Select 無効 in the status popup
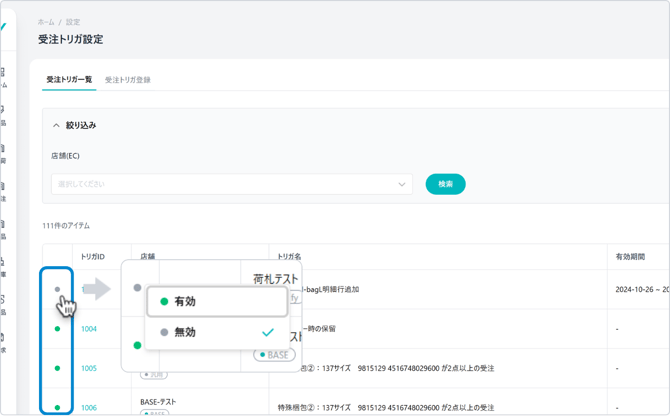The width and height of the screenshot is (670, 420). (184, 332)
